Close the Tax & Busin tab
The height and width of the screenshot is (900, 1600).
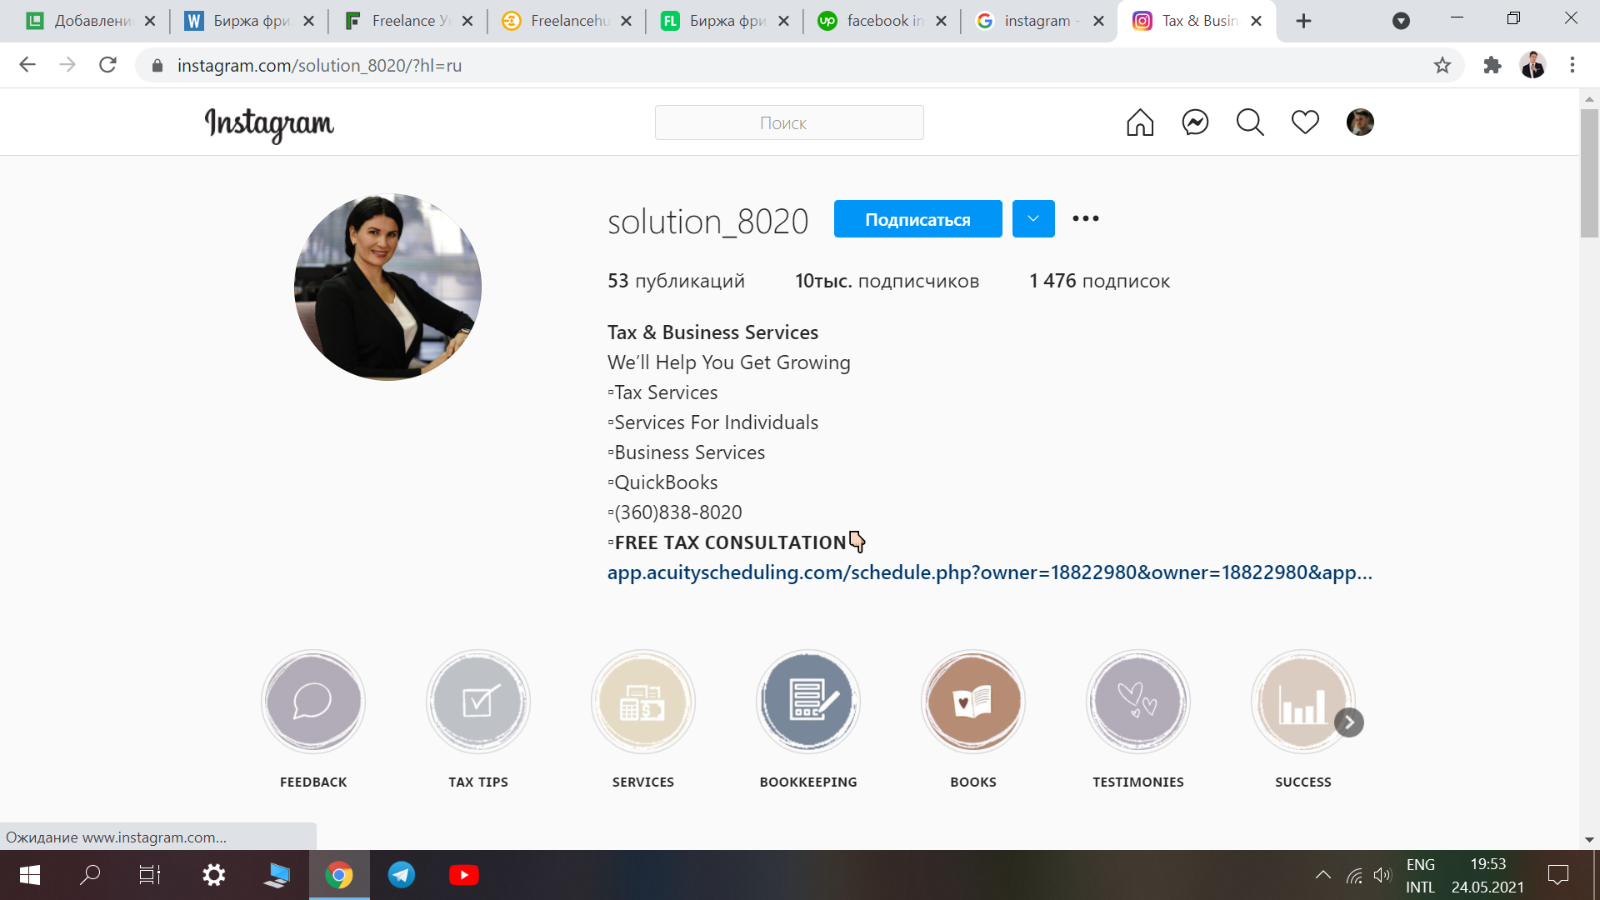(x=1256, y=21)
